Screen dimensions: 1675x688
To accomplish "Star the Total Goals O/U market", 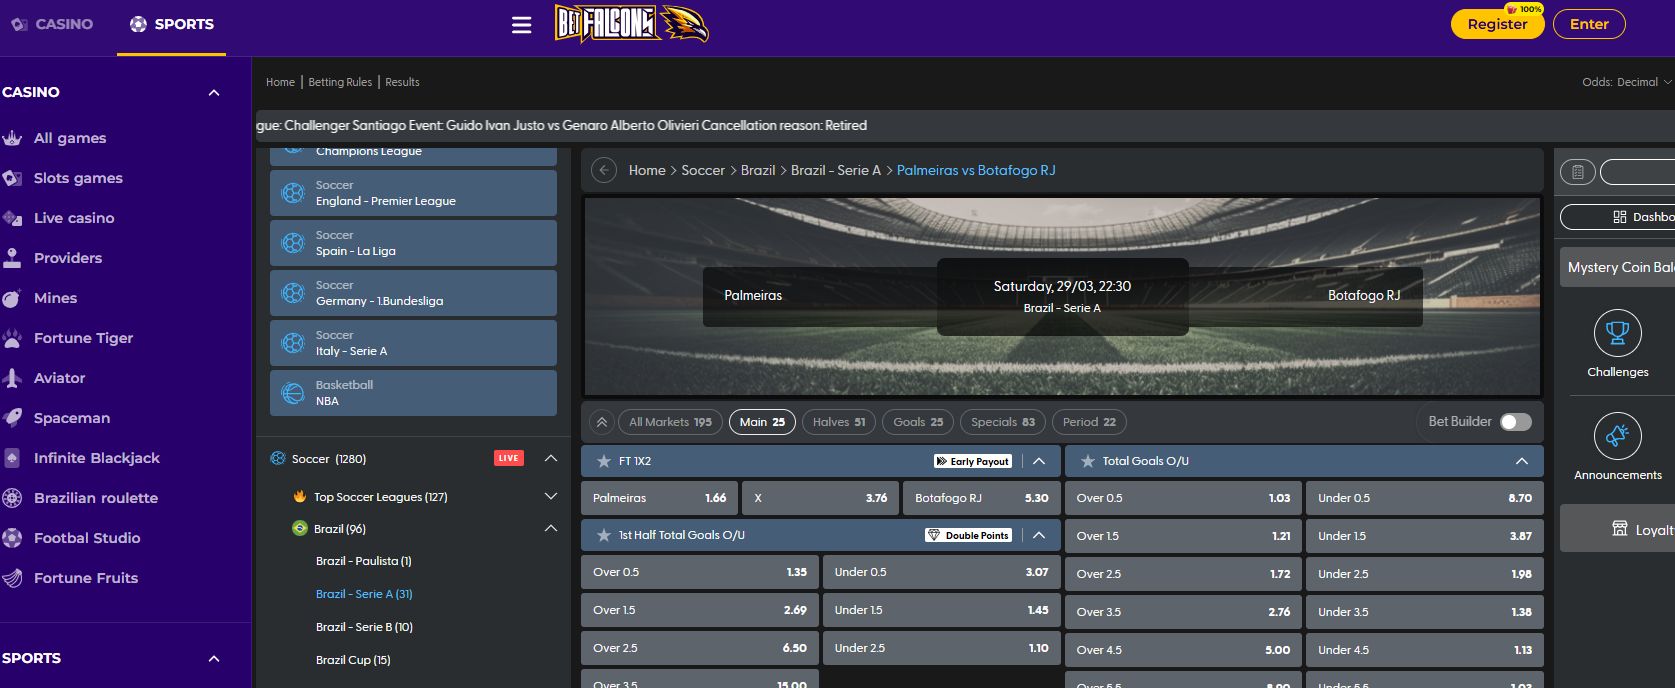I will pos(1087,462).
